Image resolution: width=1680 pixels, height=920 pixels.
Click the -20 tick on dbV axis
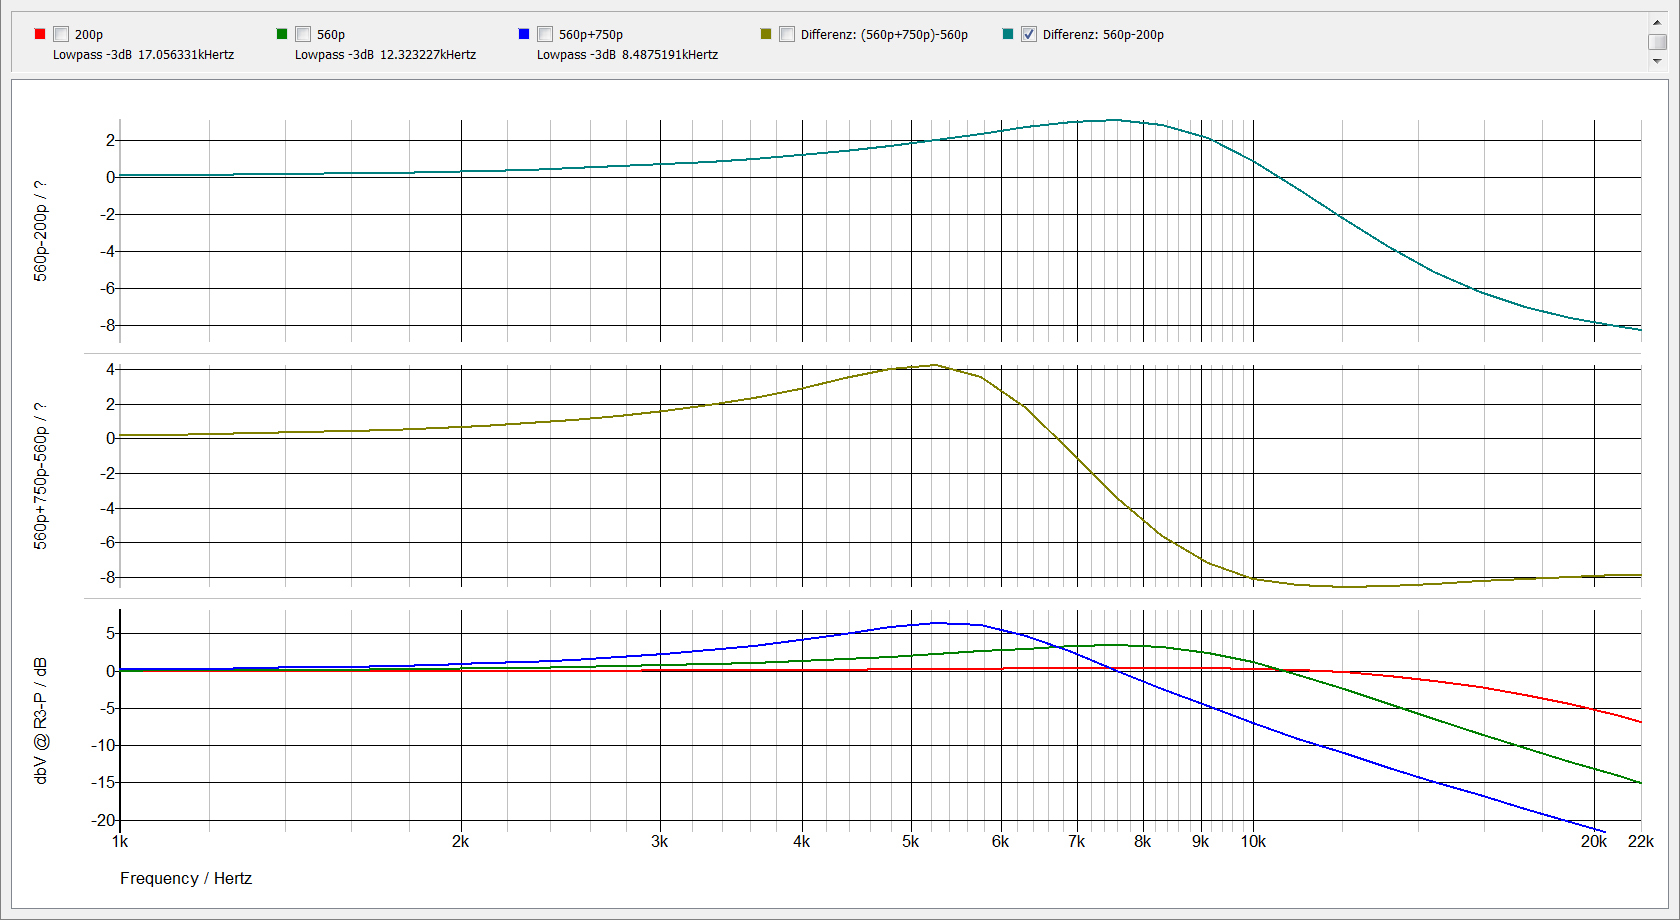point(103,820)
